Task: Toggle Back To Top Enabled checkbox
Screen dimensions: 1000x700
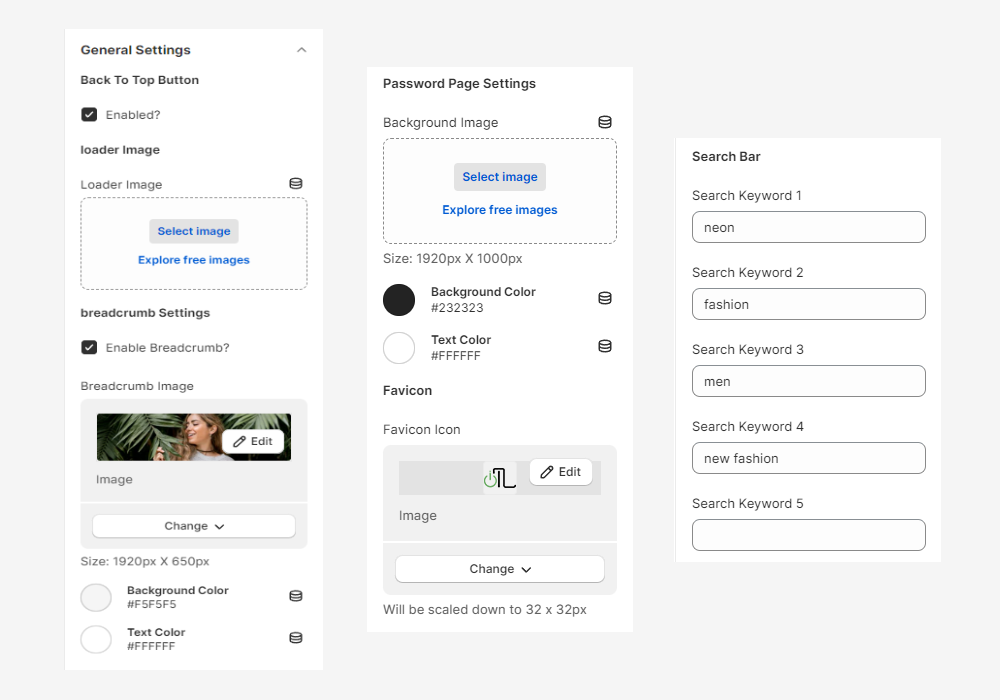Action: pyautogui.click(x=89, y=115)
